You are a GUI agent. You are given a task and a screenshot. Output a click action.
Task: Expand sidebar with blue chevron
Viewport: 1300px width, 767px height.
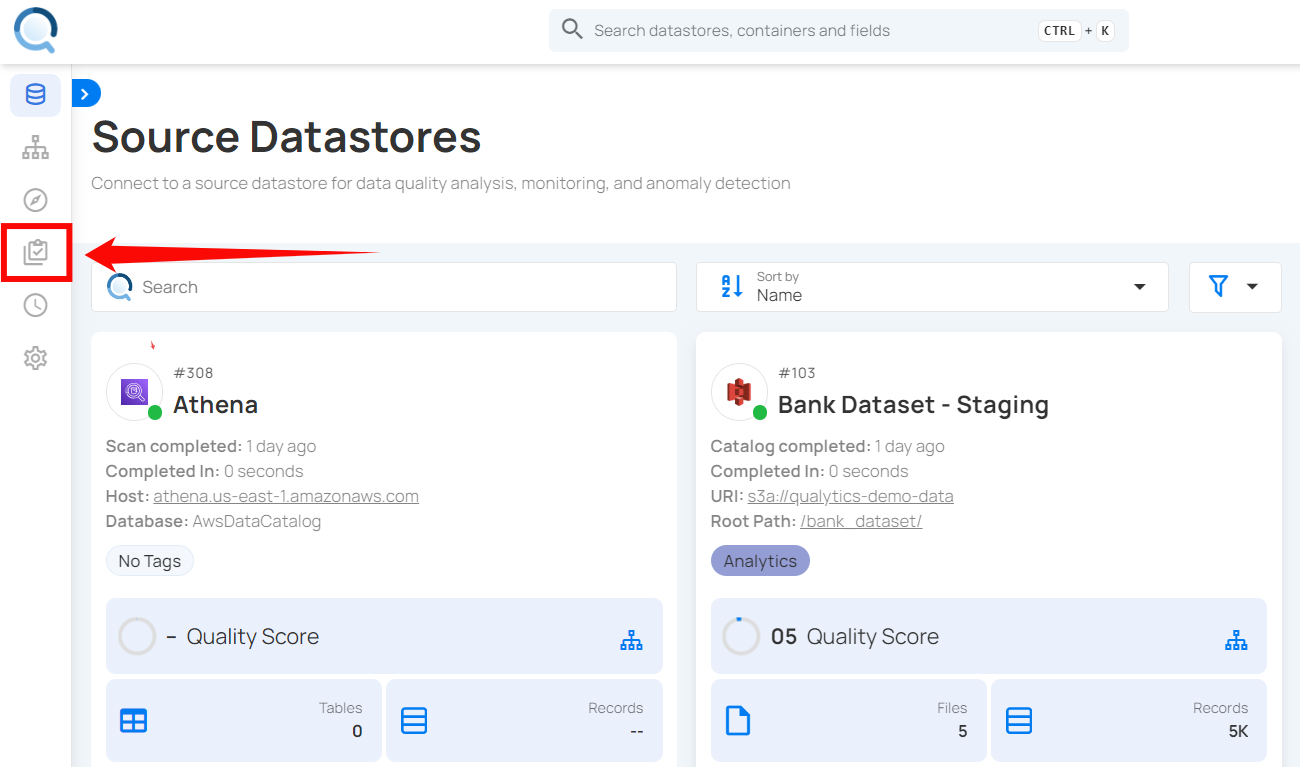coord(85,93)
